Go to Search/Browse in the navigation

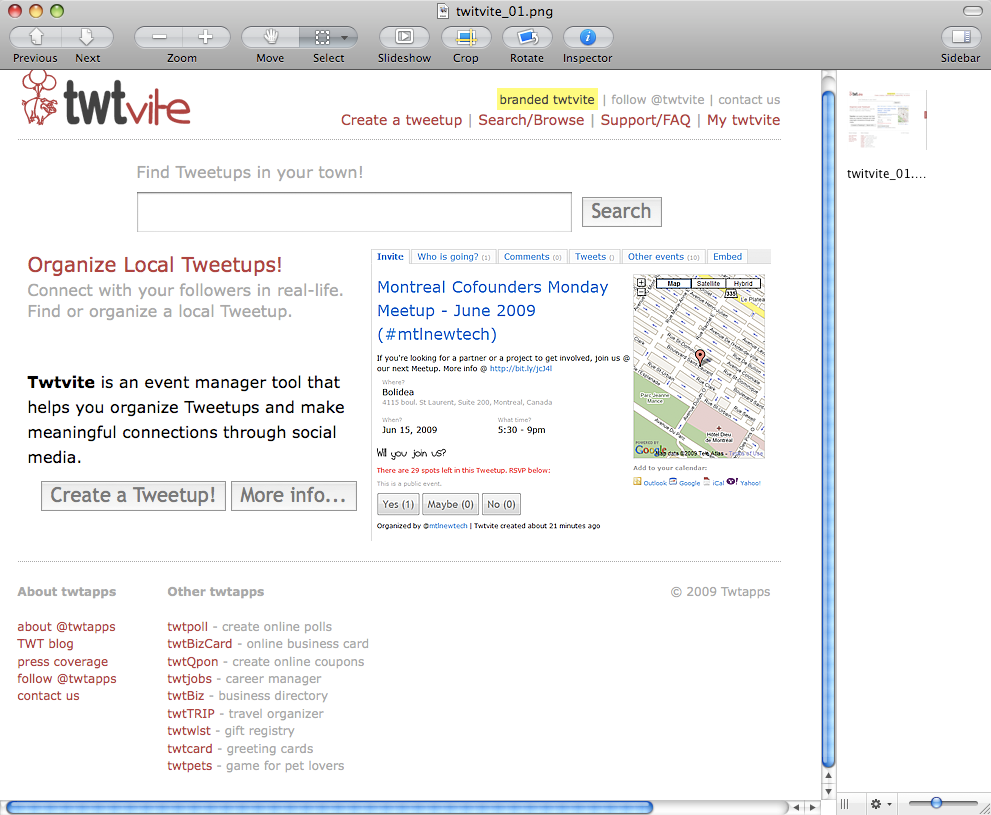[x=531, y=120]
